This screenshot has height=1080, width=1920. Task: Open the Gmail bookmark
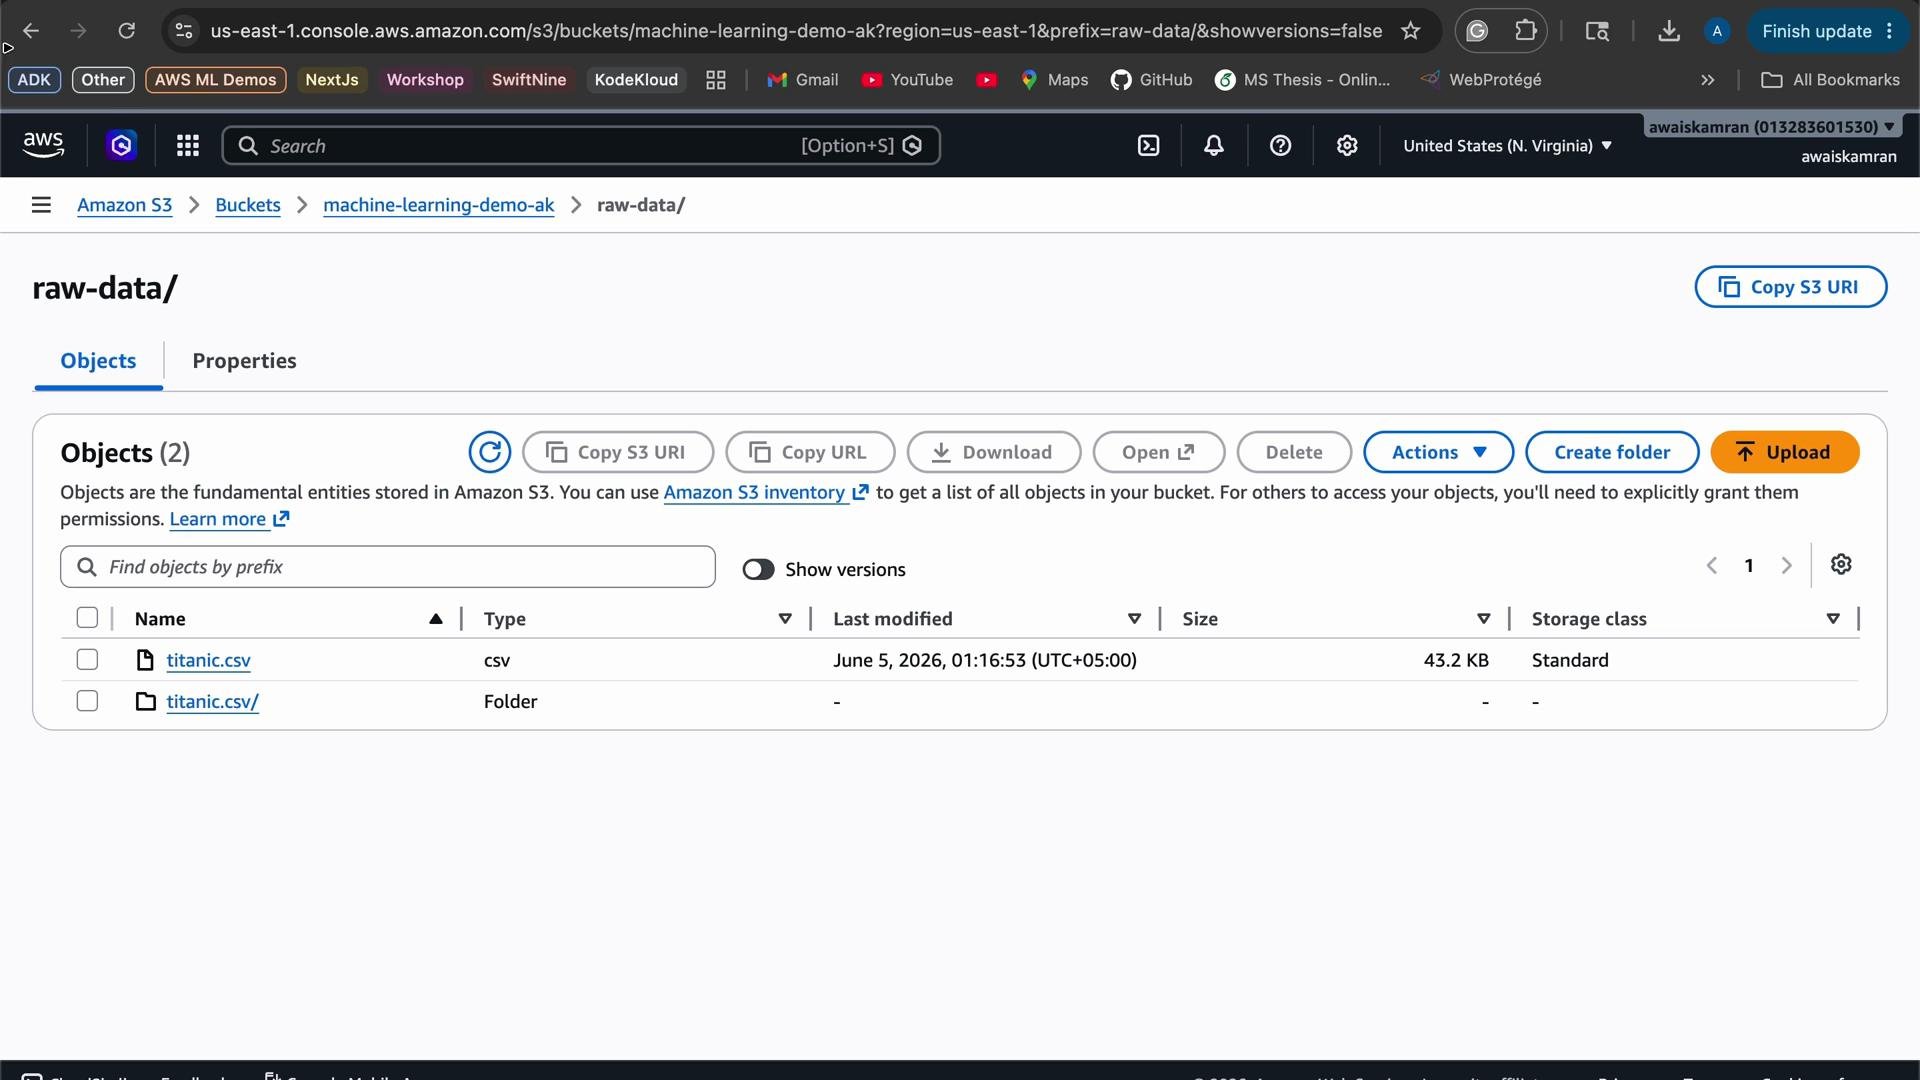click(803, 80)
